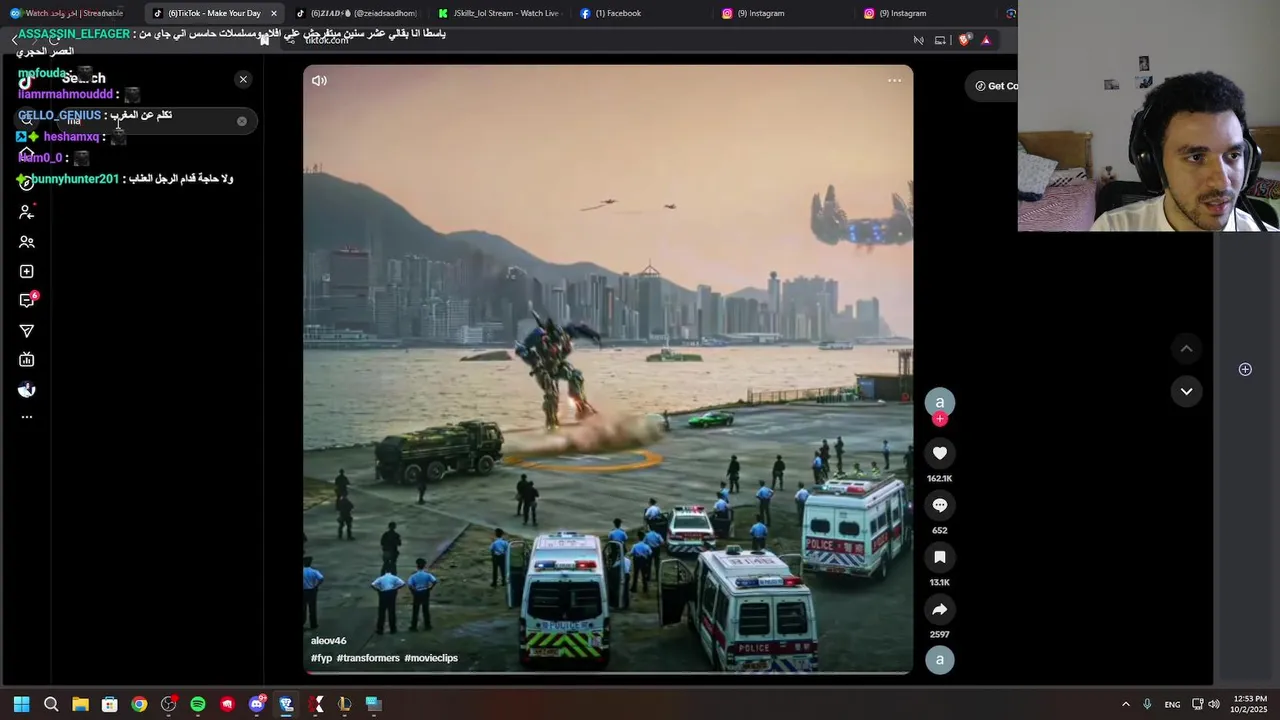The width and height of the screenshot is (1280, 720).
Task: Click the circled plus icon at right edge
Action: pyautogui.click(x=1245, y=369)
